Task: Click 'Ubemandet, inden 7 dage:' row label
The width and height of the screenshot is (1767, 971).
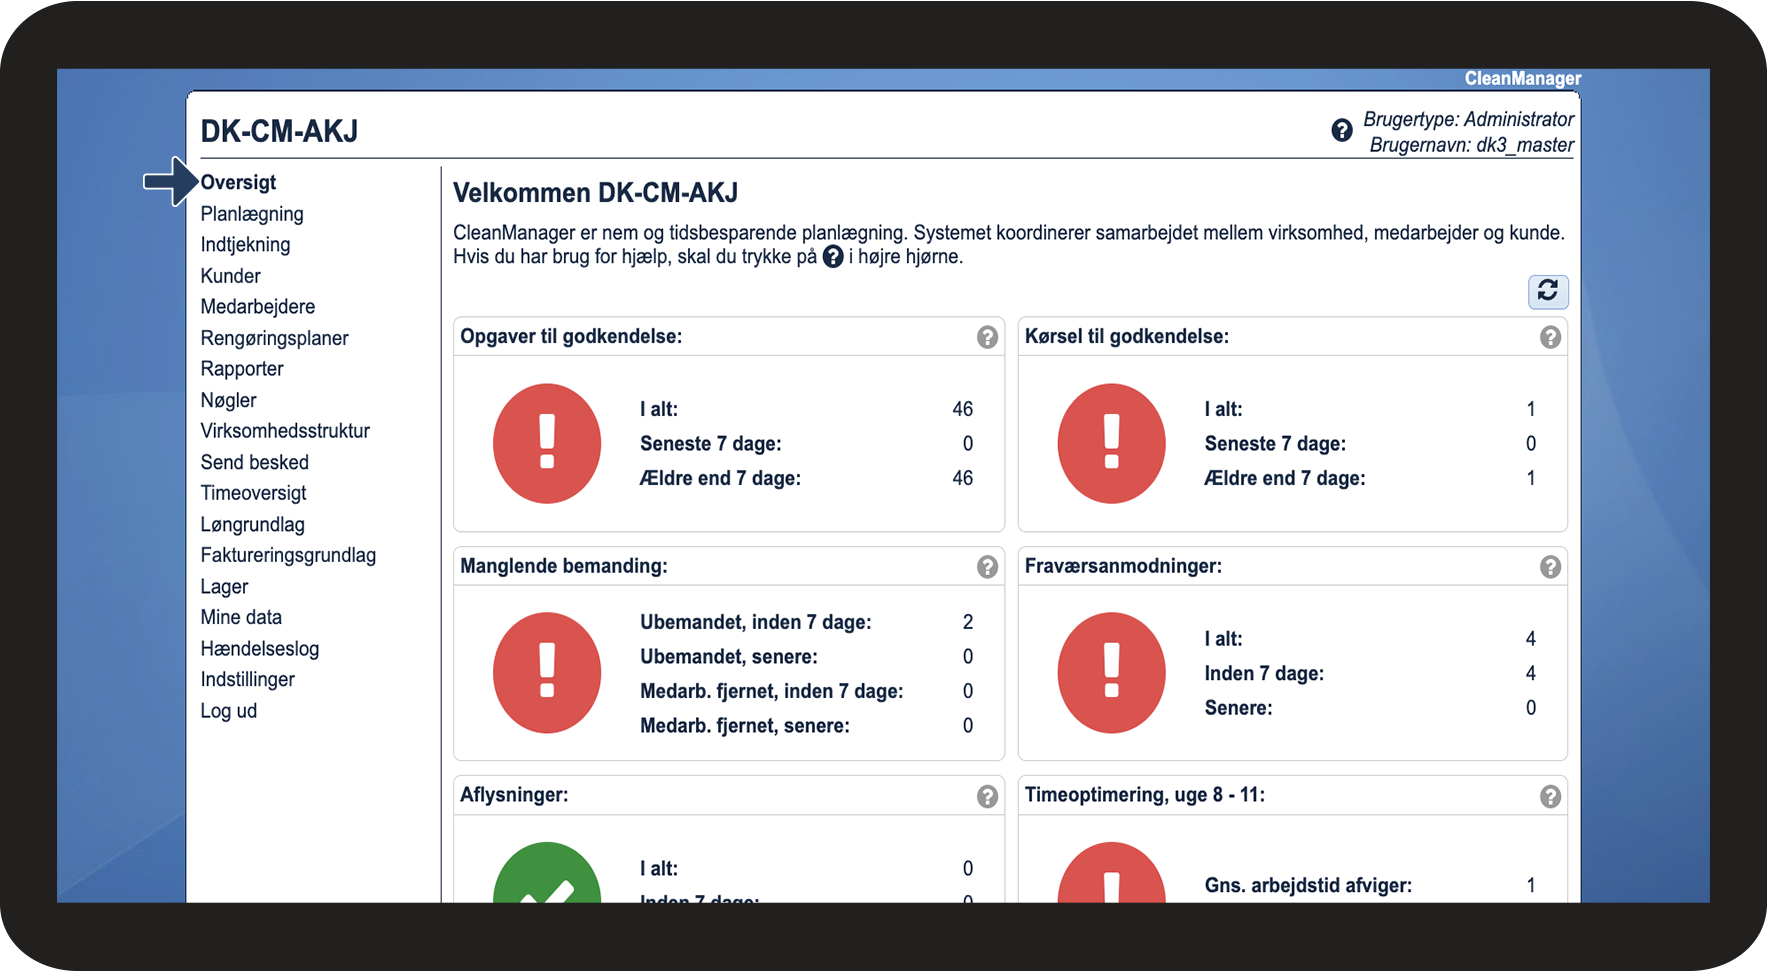Action: pos(756,622)
